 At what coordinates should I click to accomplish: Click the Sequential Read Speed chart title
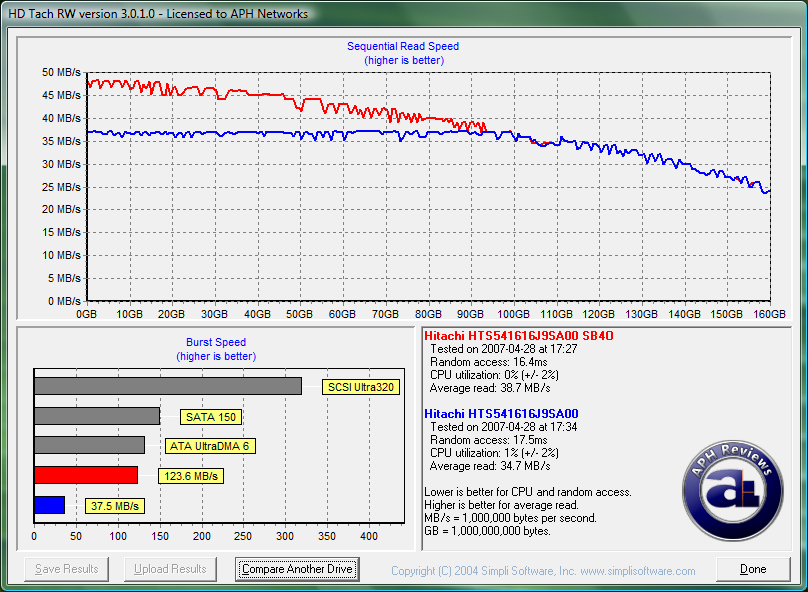(x=403, y=46)
